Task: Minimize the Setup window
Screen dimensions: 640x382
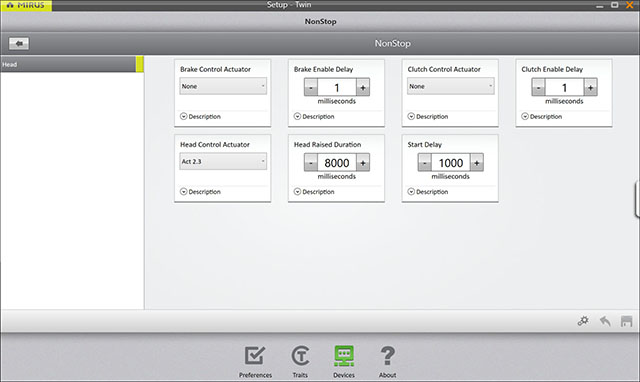Action: click(x=600, y=6)
